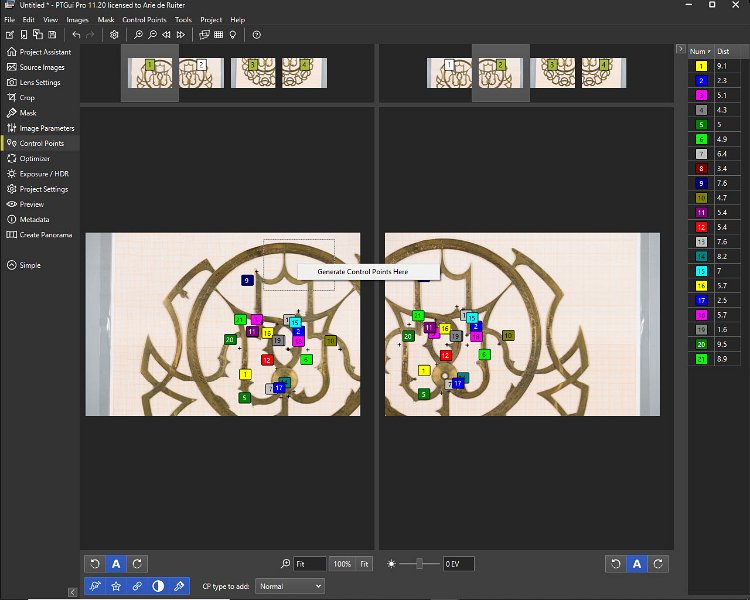Open the Control Points menu

click(x=142, y=19)
